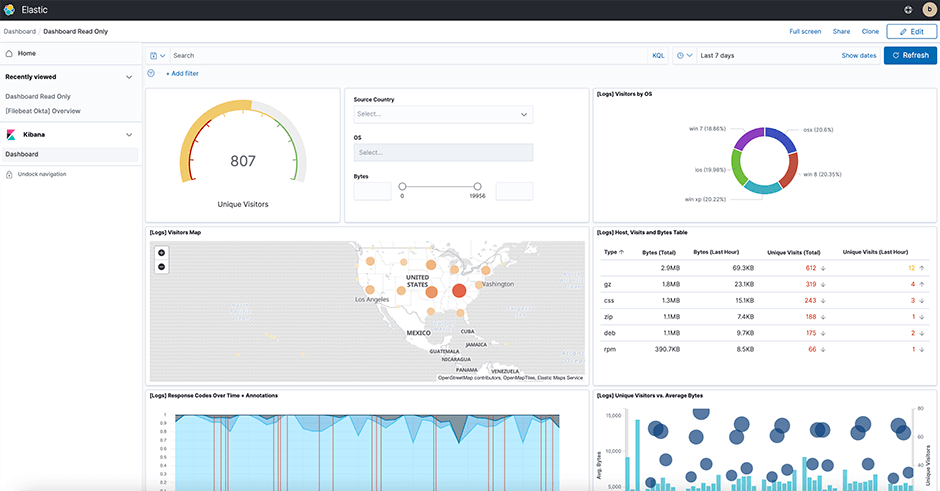Click the Bytes slider's right handle

tap(477, 186)
